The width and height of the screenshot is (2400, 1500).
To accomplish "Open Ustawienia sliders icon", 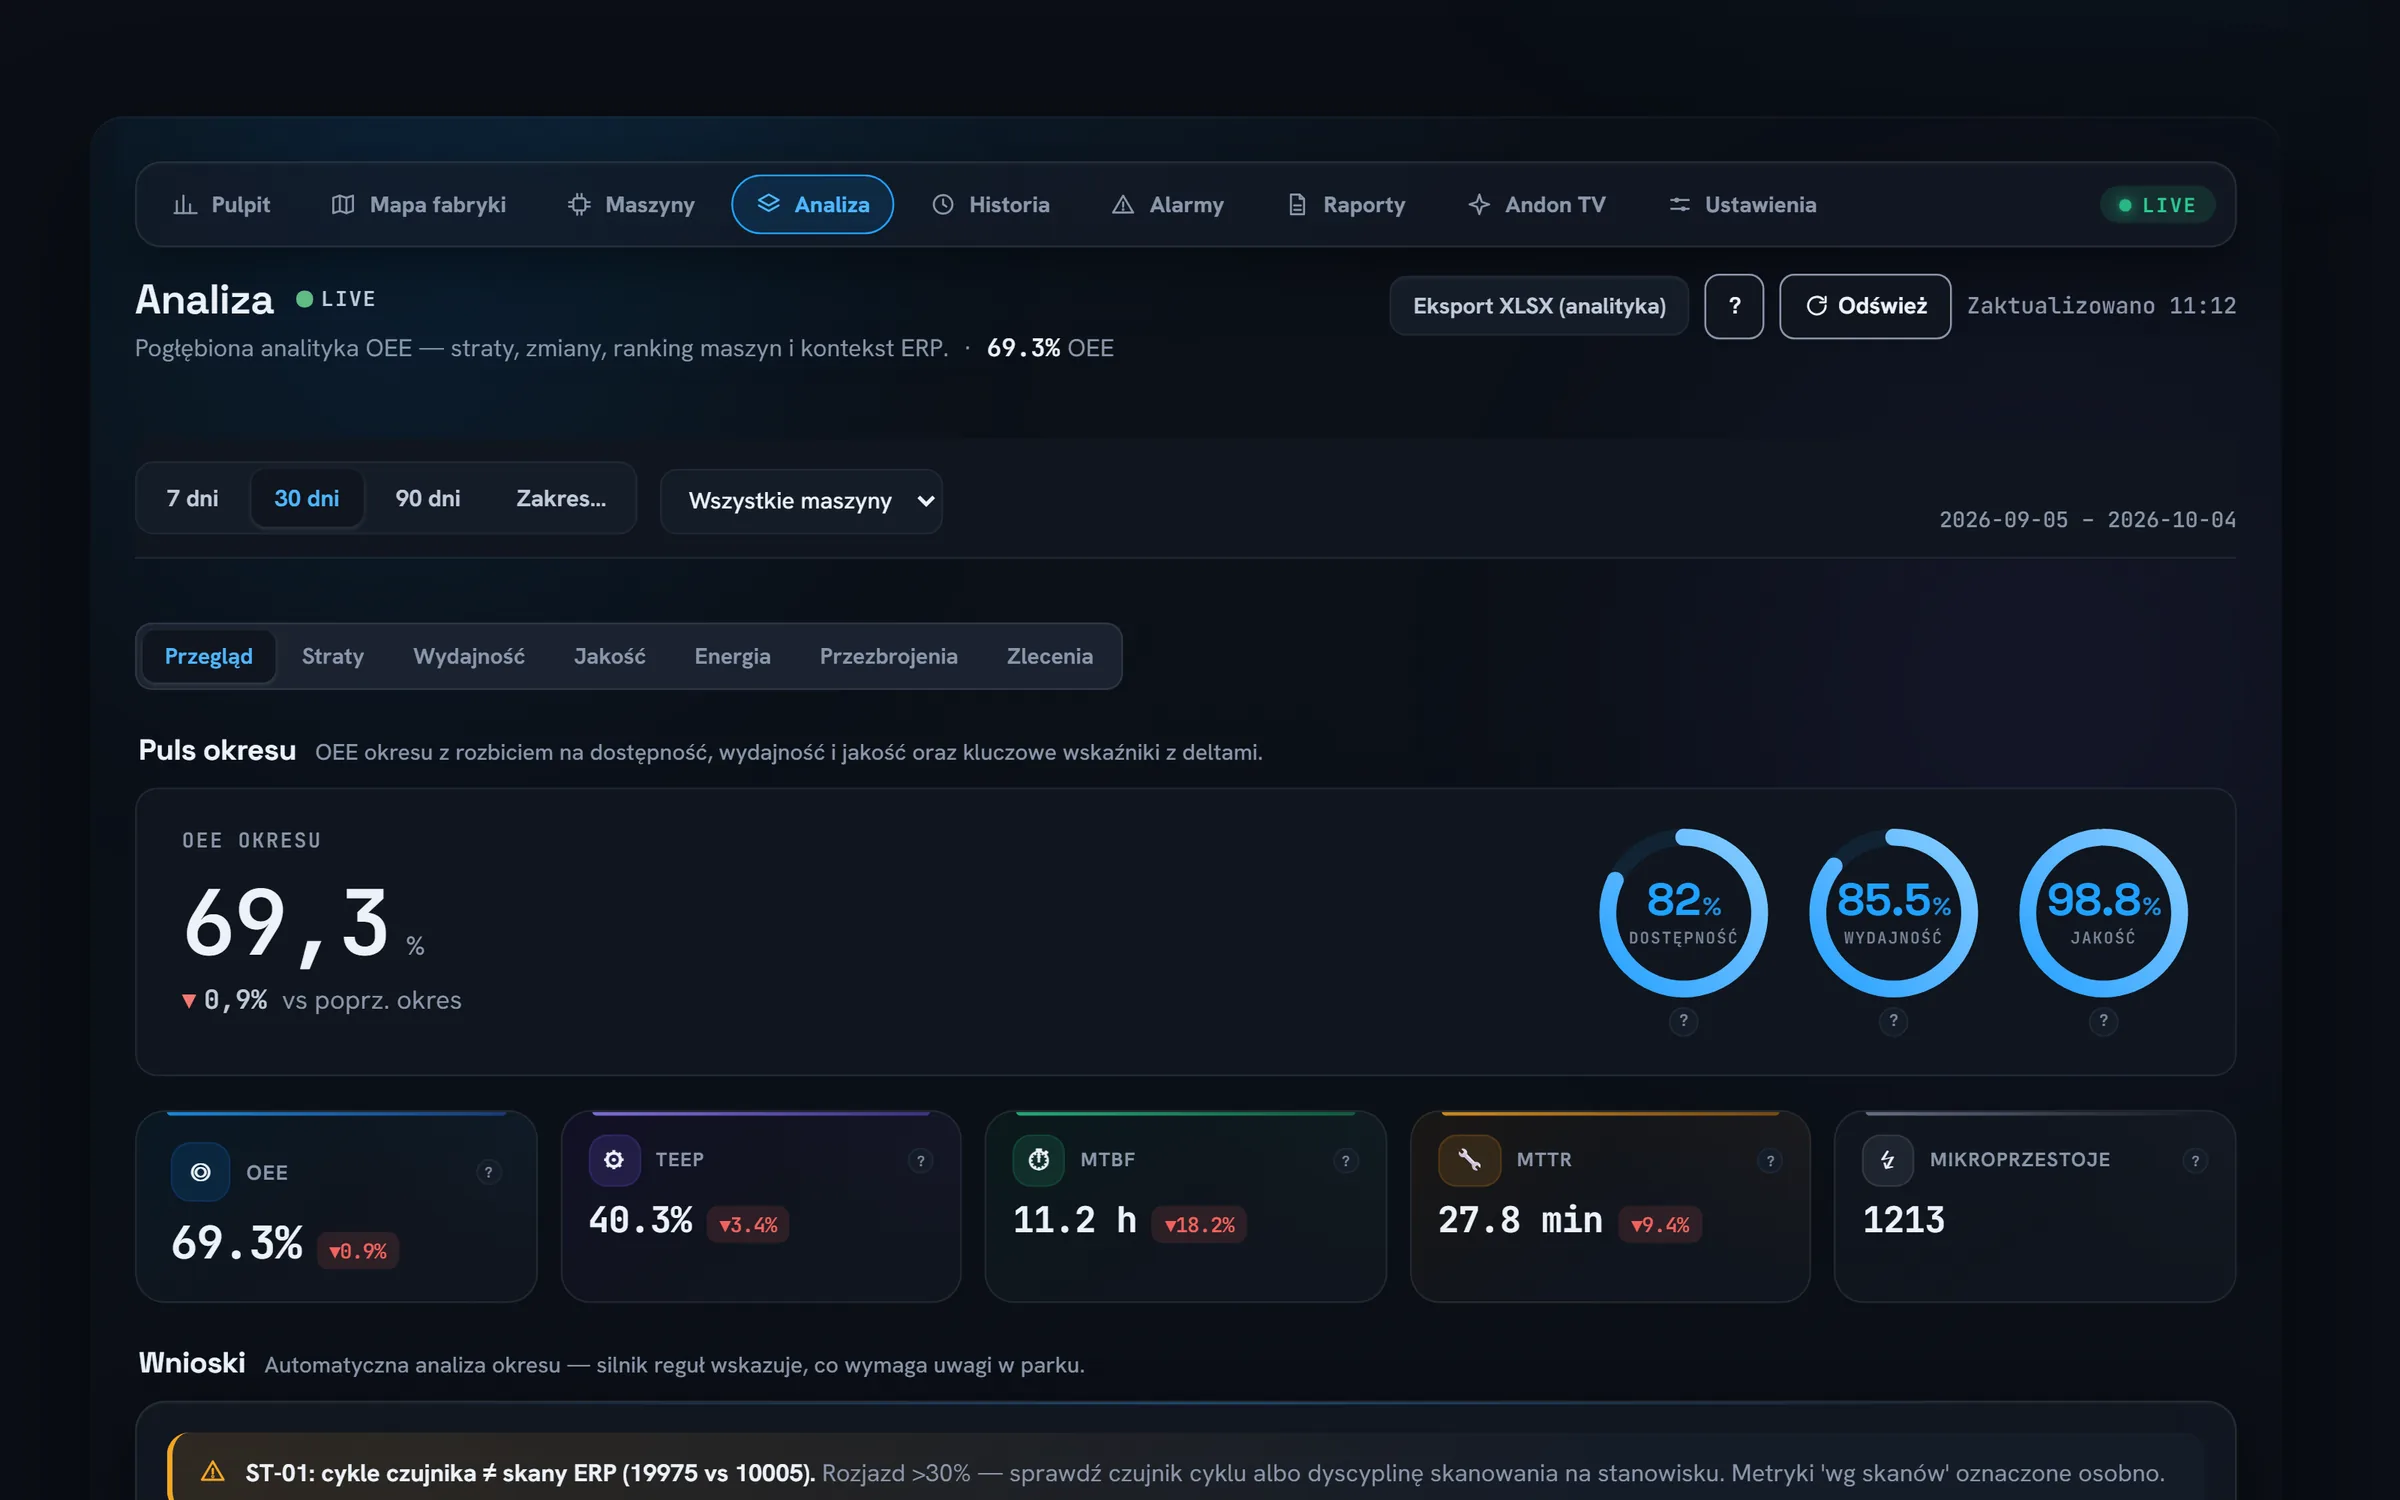I will tap(1679, 204).
